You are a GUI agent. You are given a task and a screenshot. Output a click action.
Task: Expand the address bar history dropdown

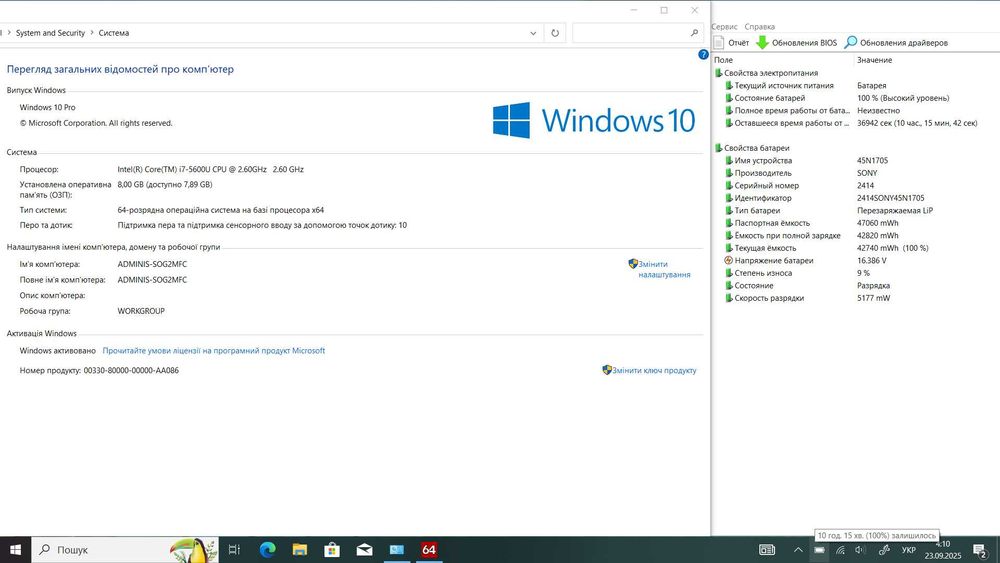coord(533,33)
